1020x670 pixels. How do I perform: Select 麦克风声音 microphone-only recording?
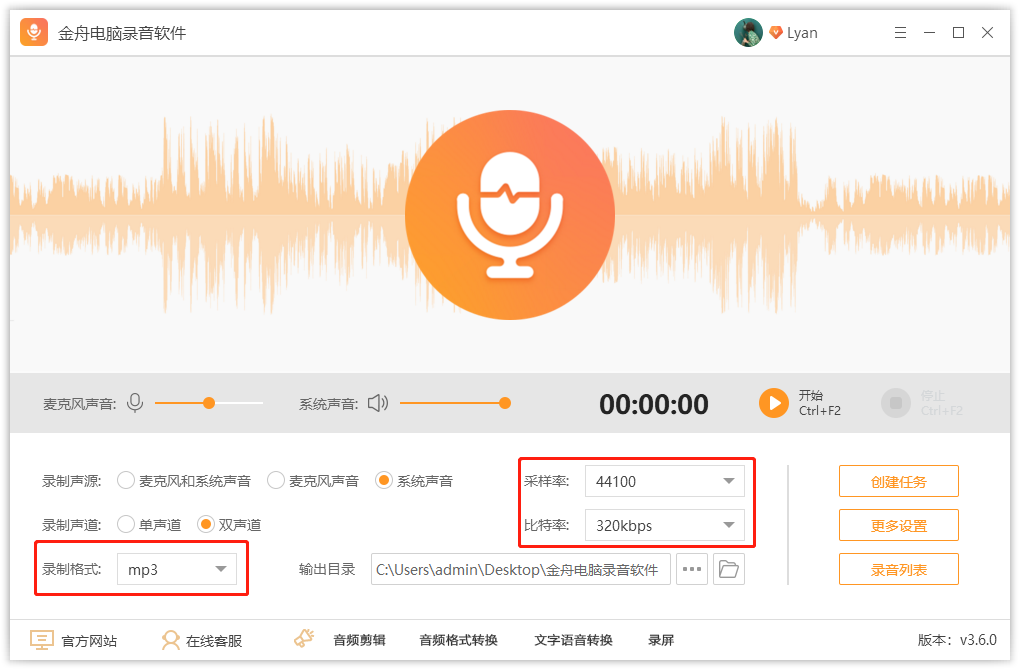pos(276,480)
